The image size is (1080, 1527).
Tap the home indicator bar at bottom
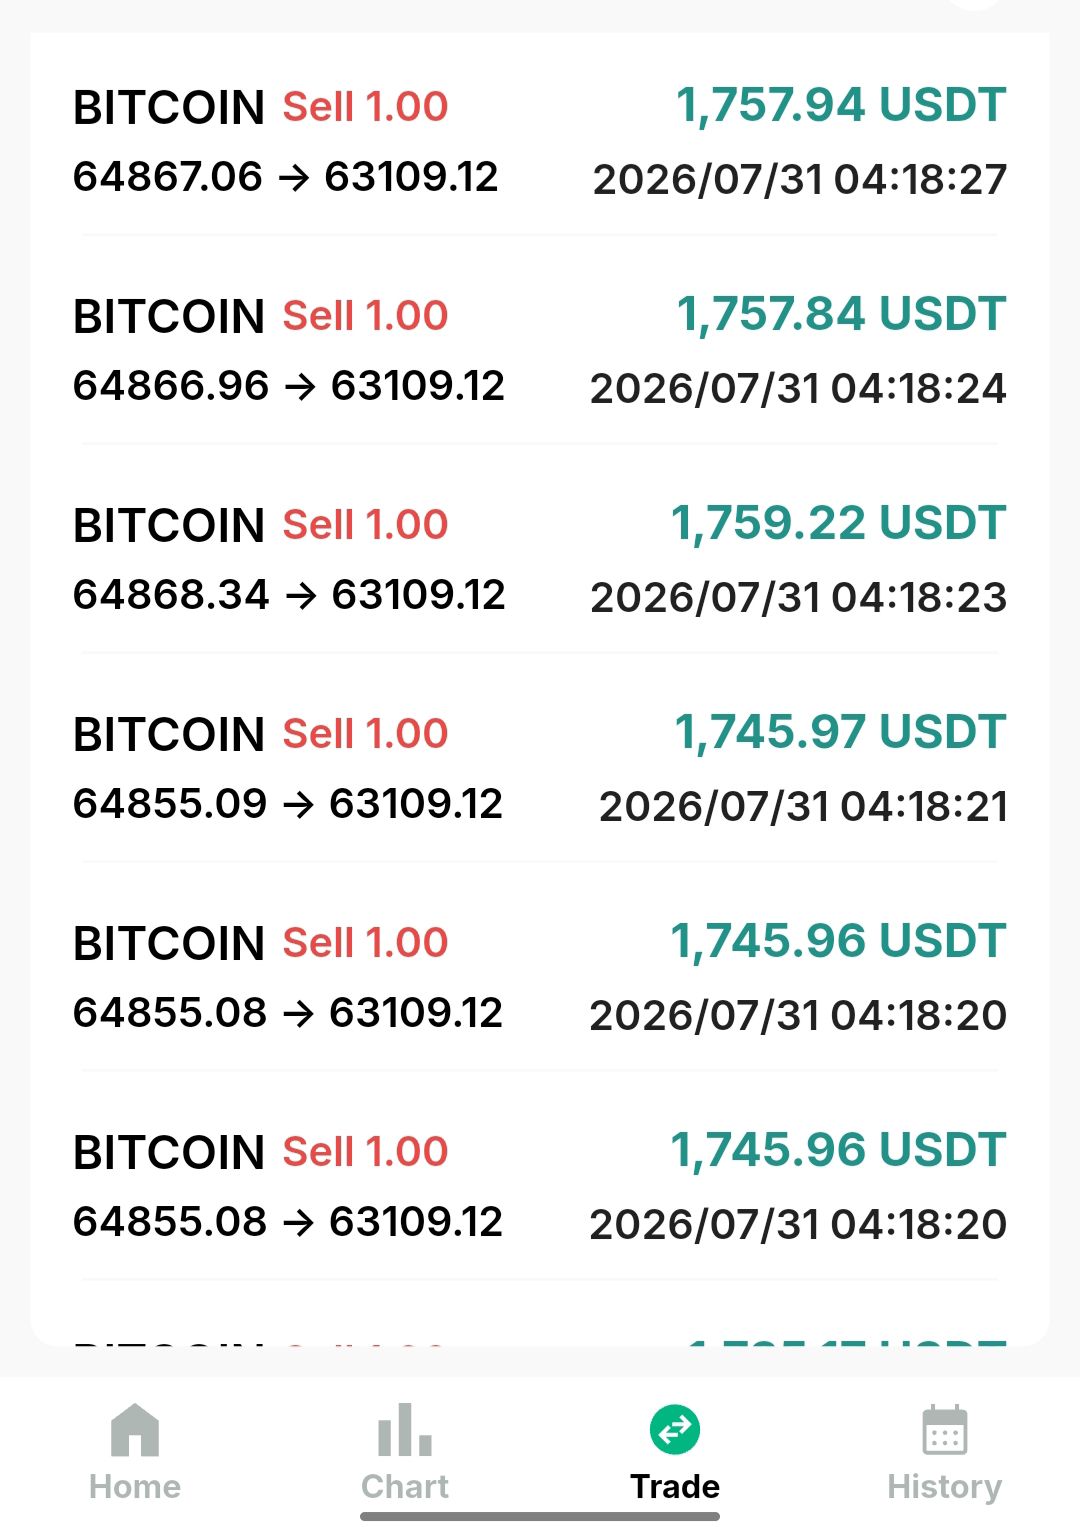(x=540, y=1516)
